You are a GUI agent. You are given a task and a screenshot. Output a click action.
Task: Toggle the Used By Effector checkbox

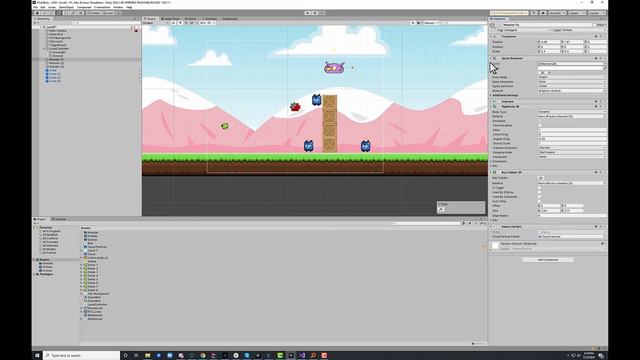[x=540, y=192]
